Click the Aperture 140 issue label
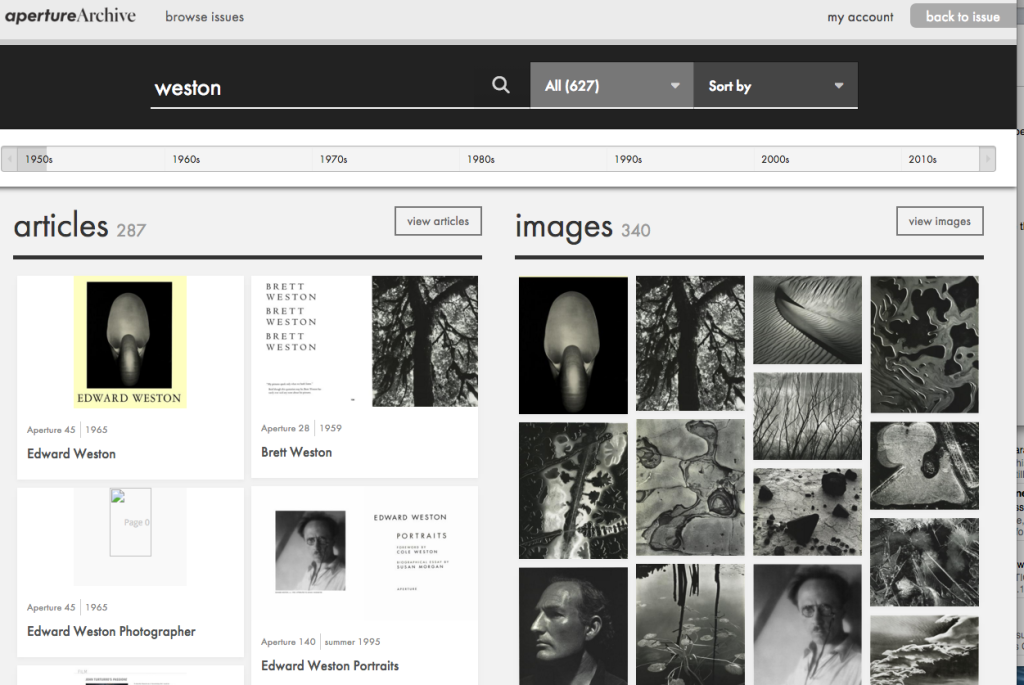The image size is (1024, 685). click(288, 642)
